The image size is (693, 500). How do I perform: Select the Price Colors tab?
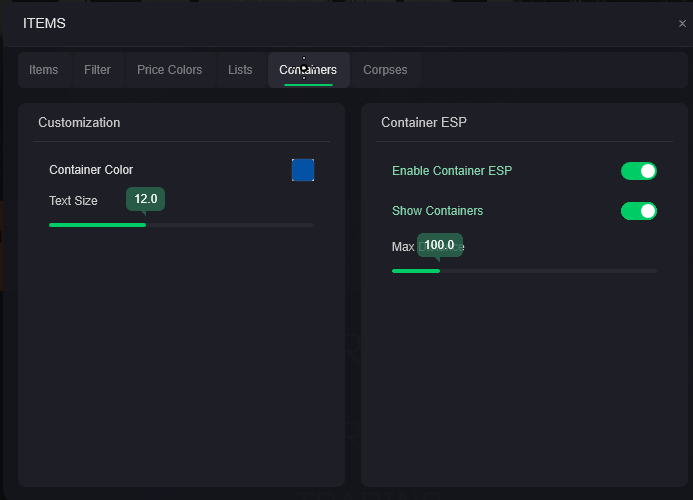(169, 70)
